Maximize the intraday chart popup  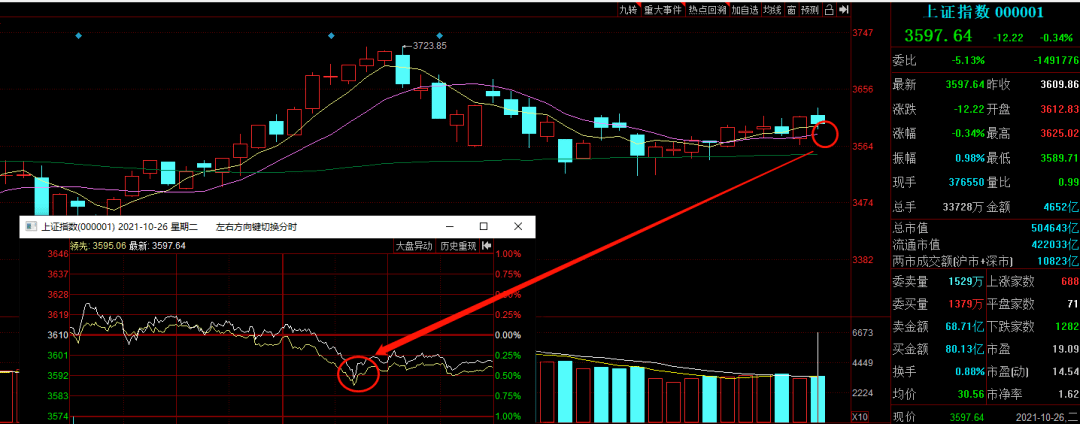pyautogui.click(x=483, y=227)
